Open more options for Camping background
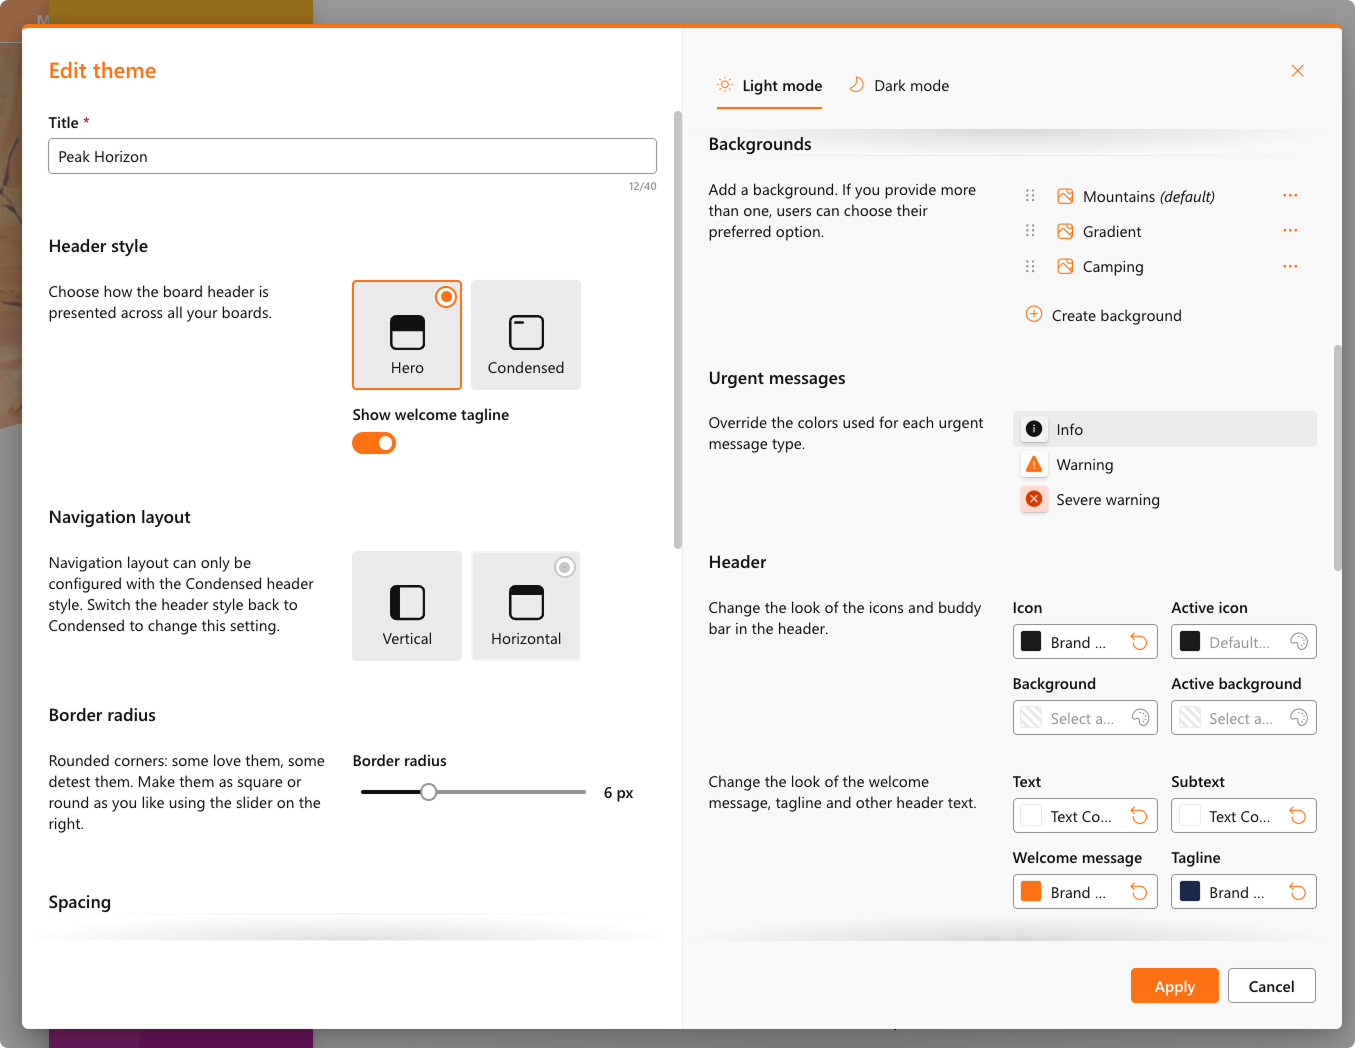Viewport: 1355px width, 1048px height. point(1290,266)
